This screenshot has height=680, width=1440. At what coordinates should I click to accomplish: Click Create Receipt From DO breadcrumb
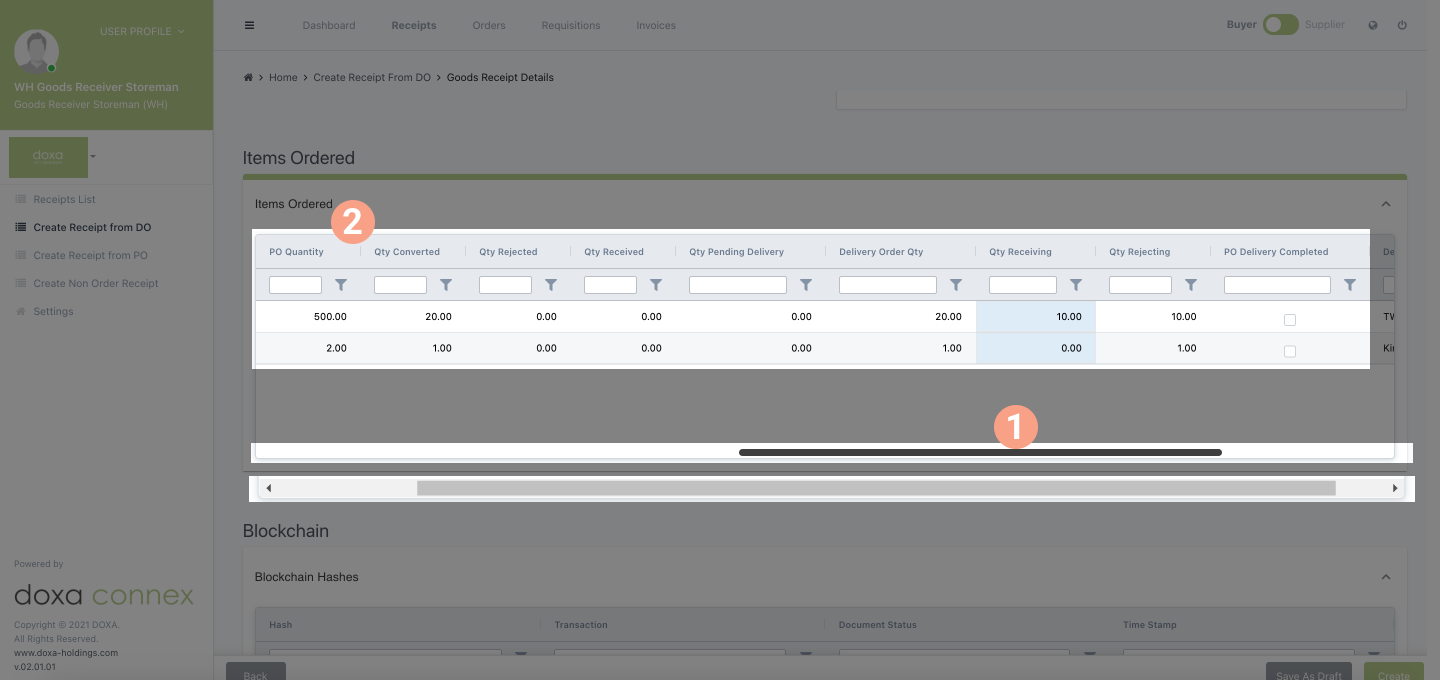tap(372, 77)
